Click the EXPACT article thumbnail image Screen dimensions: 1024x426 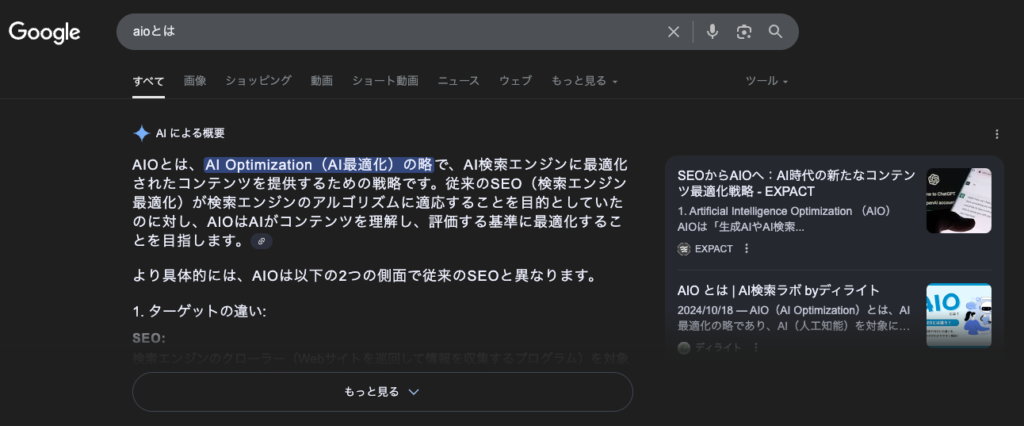tap(959, 201)
